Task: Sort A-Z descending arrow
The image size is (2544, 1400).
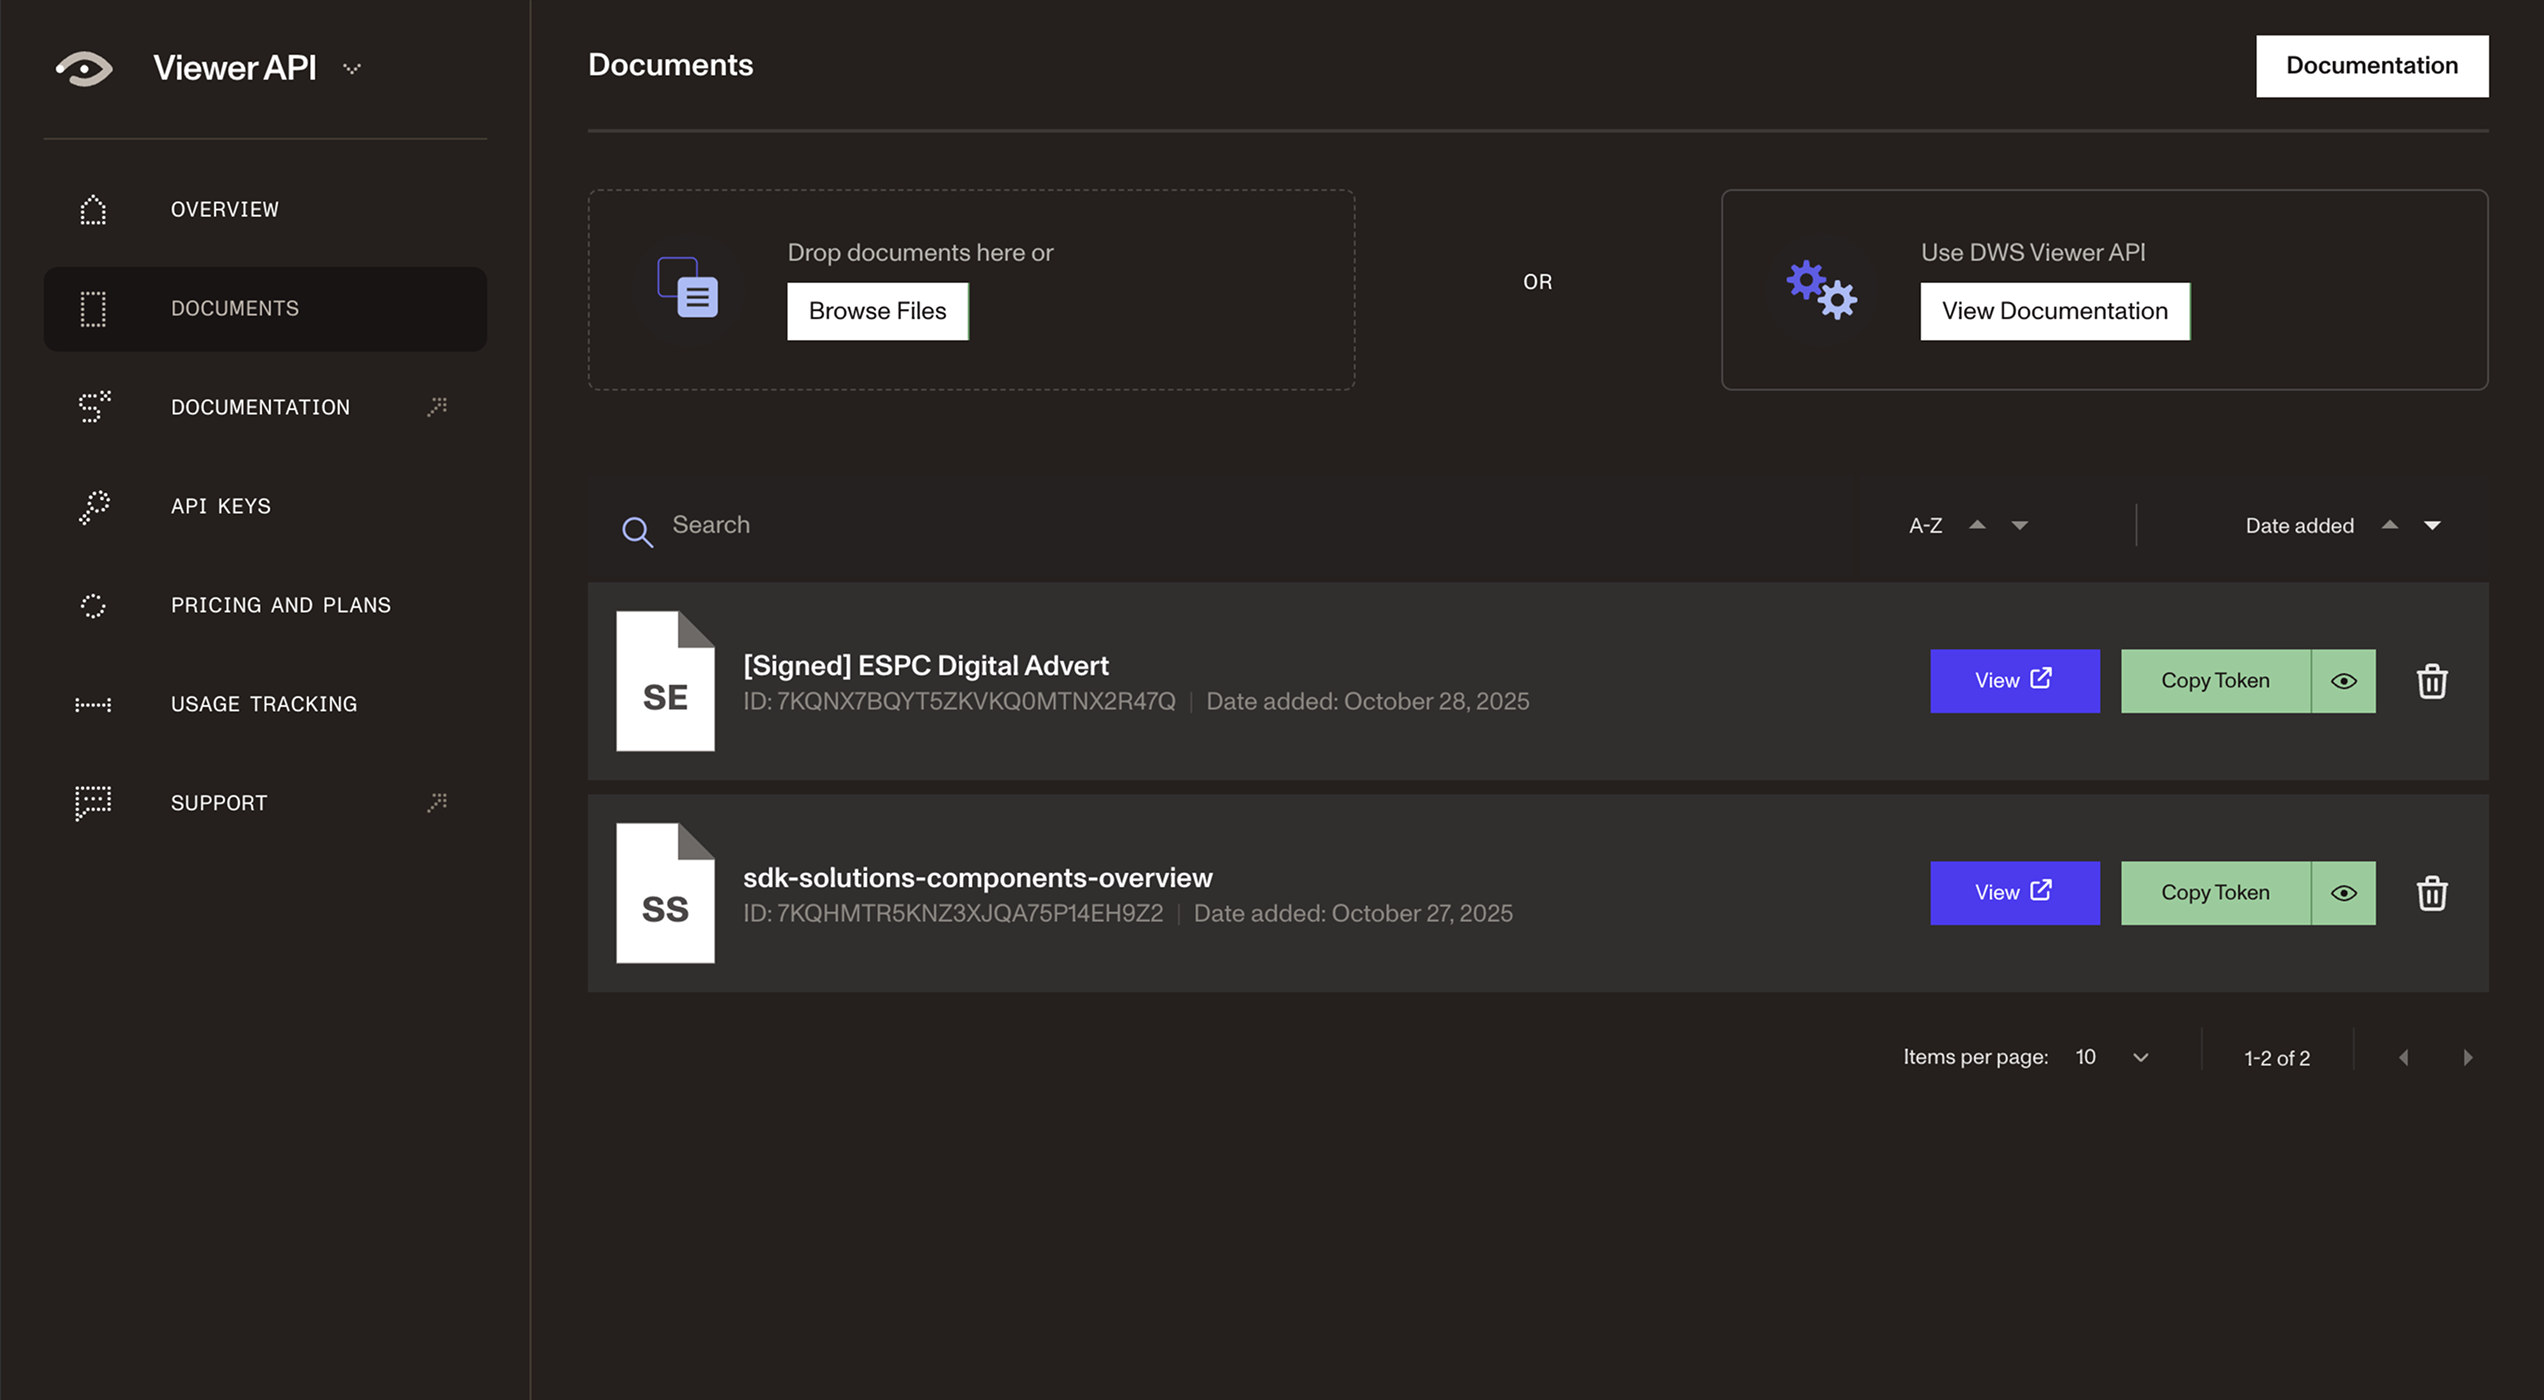Action: click(2020, 526)
